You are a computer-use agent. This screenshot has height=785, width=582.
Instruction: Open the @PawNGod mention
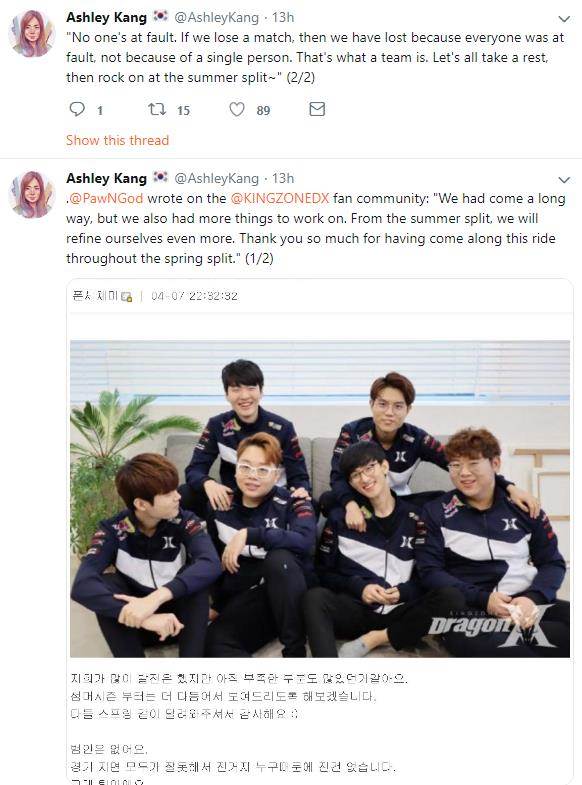point(106,198)
